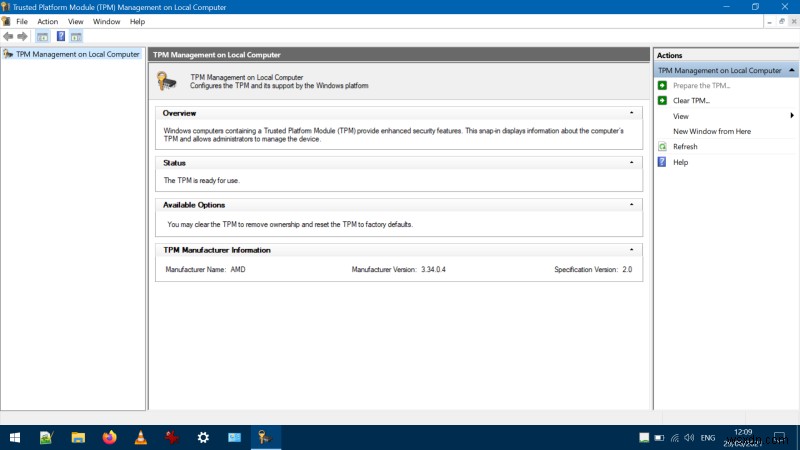Collapse the Status section
The height and width of the screenshot is (450, 800).
click(632, 163)
